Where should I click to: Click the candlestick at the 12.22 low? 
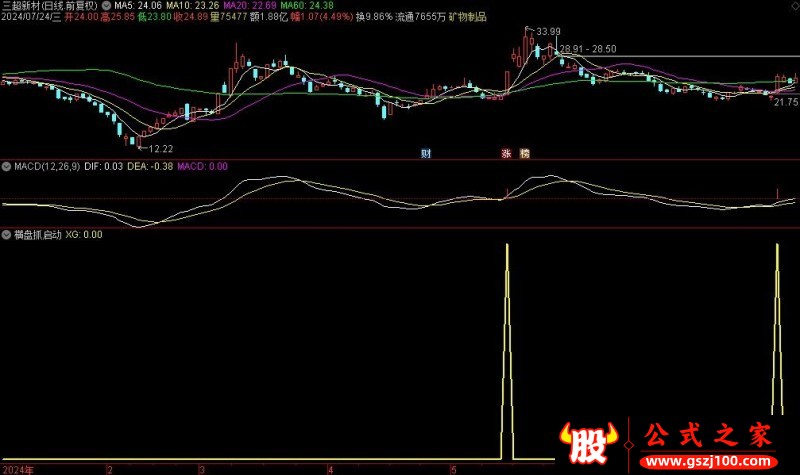pos(139,141)
